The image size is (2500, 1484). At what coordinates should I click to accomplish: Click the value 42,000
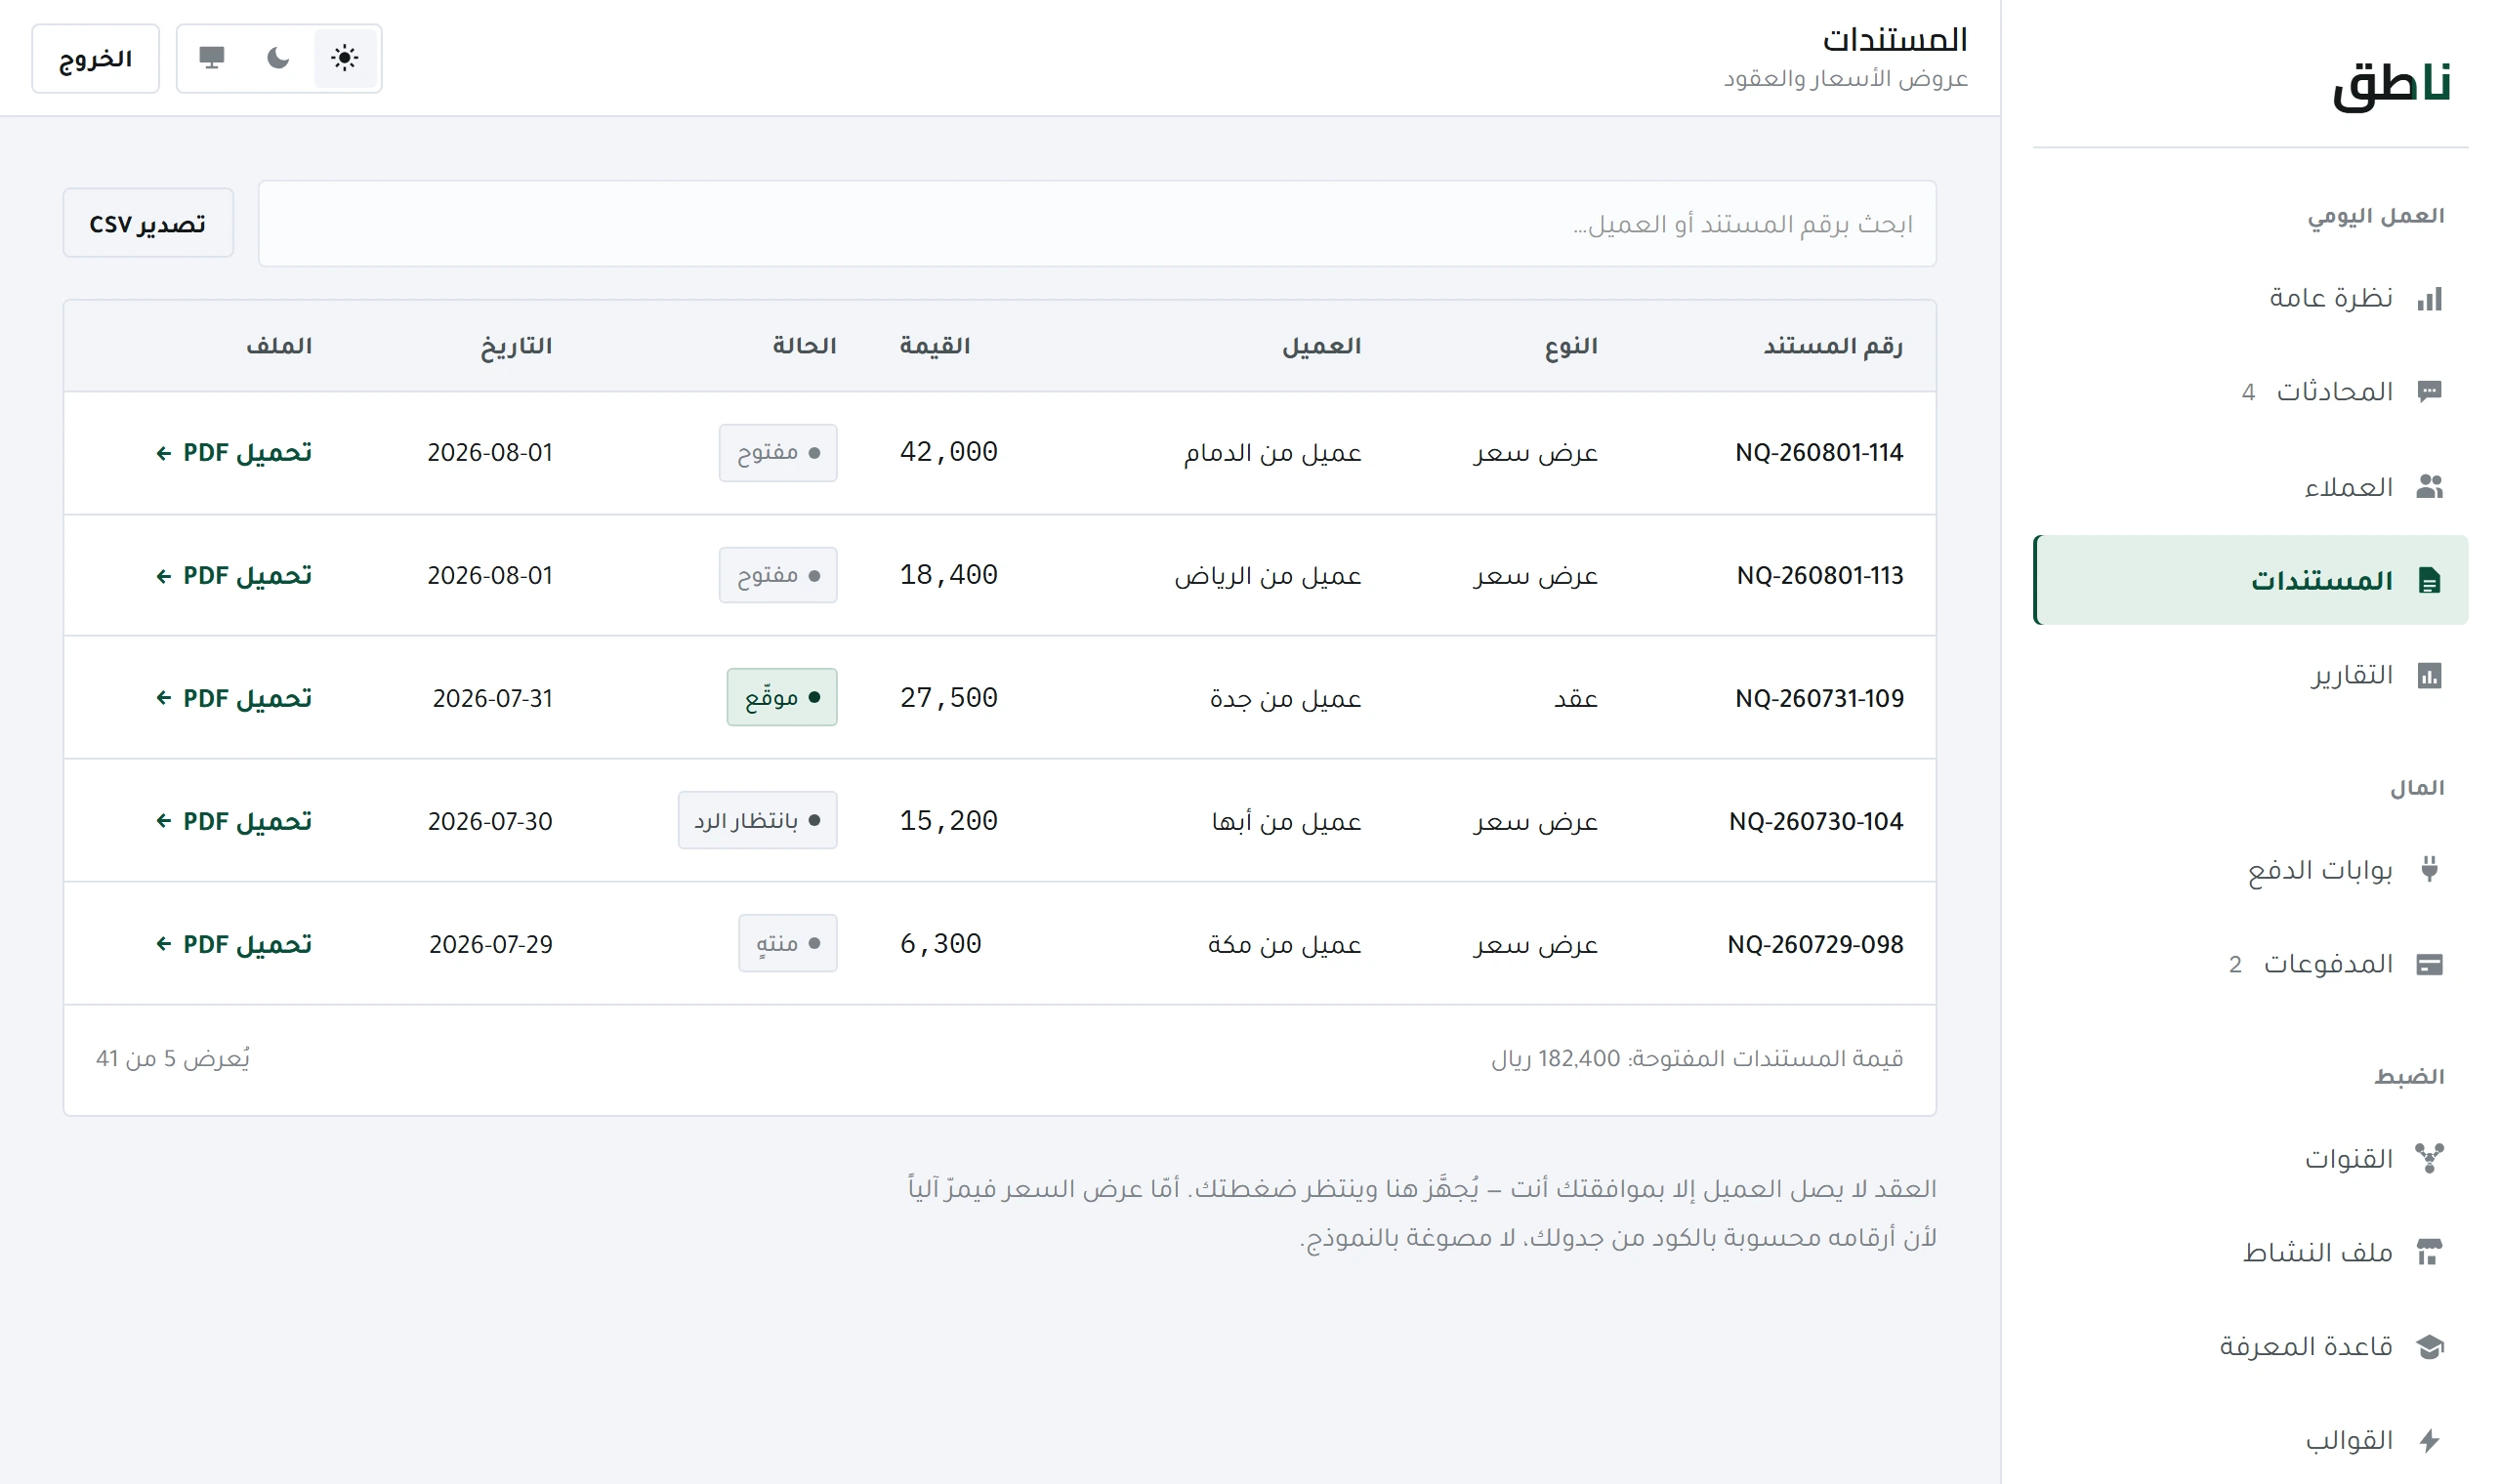point(948,452)
